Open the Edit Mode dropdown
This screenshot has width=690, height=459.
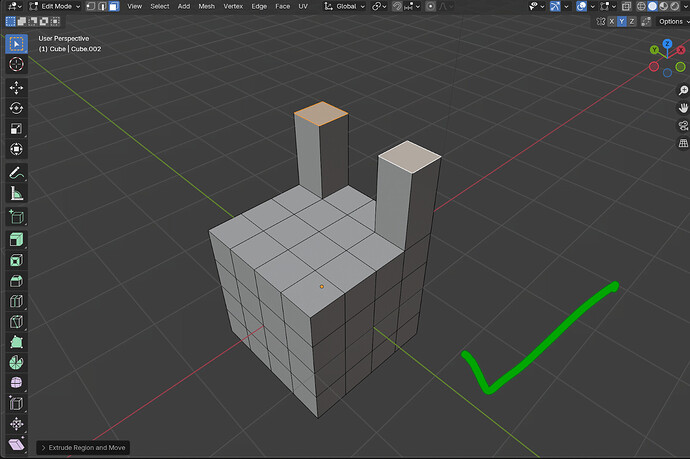(55, 6)
